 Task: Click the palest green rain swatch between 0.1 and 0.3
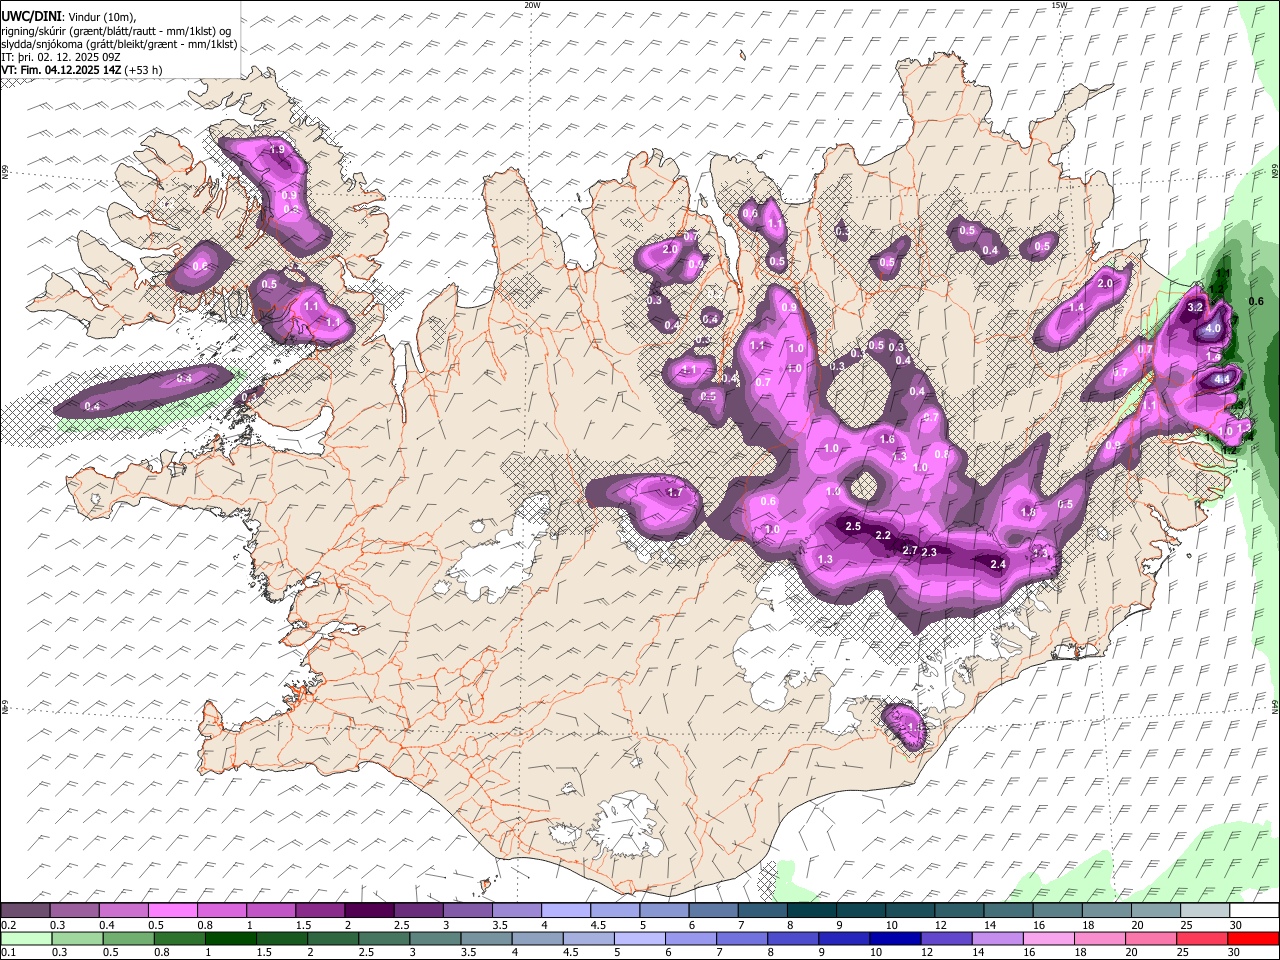25,939
